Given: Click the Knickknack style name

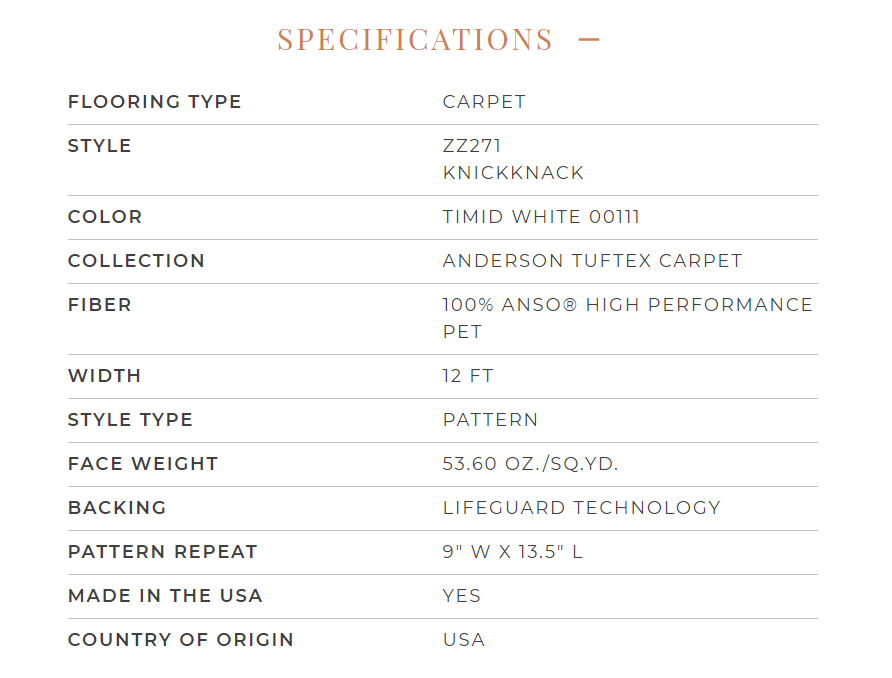Looking at the screenshot, I should point(513,172).
